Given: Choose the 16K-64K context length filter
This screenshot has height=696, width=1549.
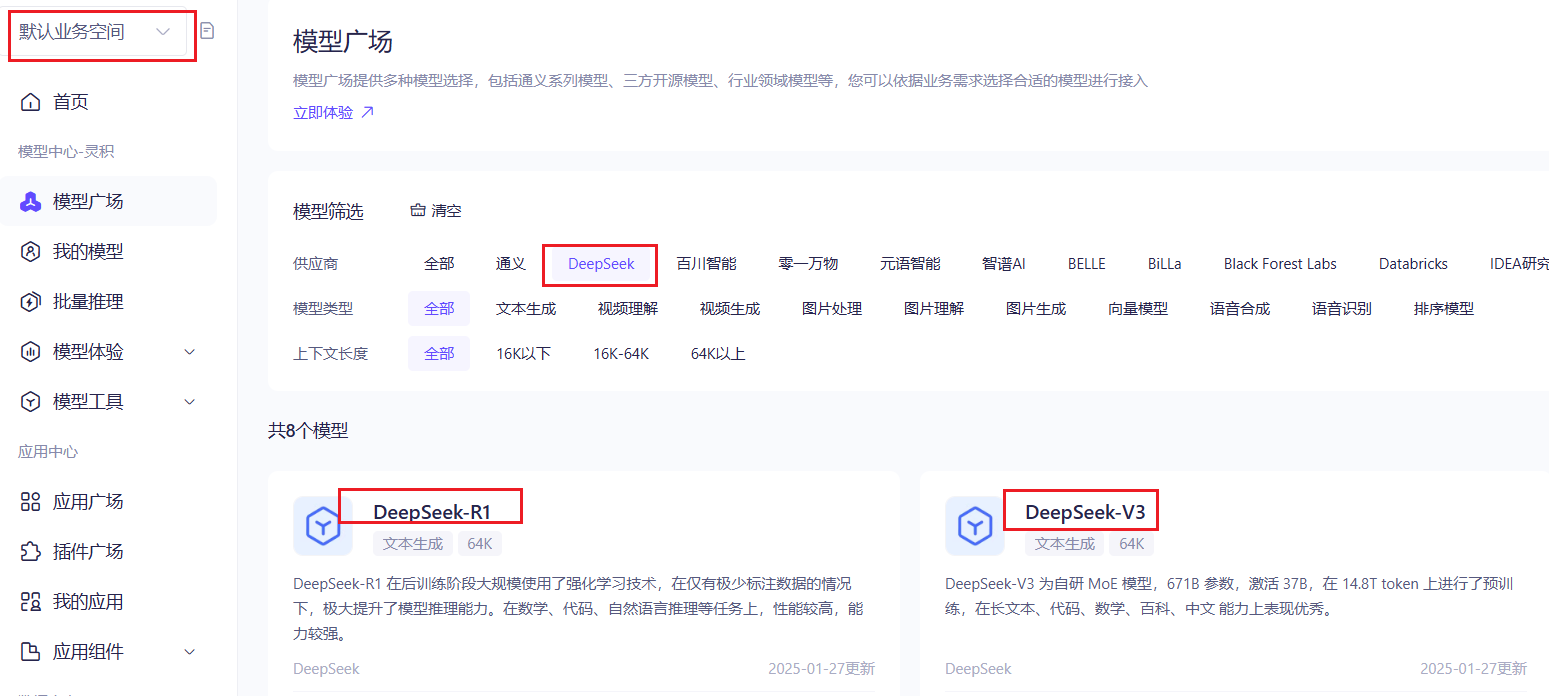Looking at the screenshot, I should coord(620,354).
